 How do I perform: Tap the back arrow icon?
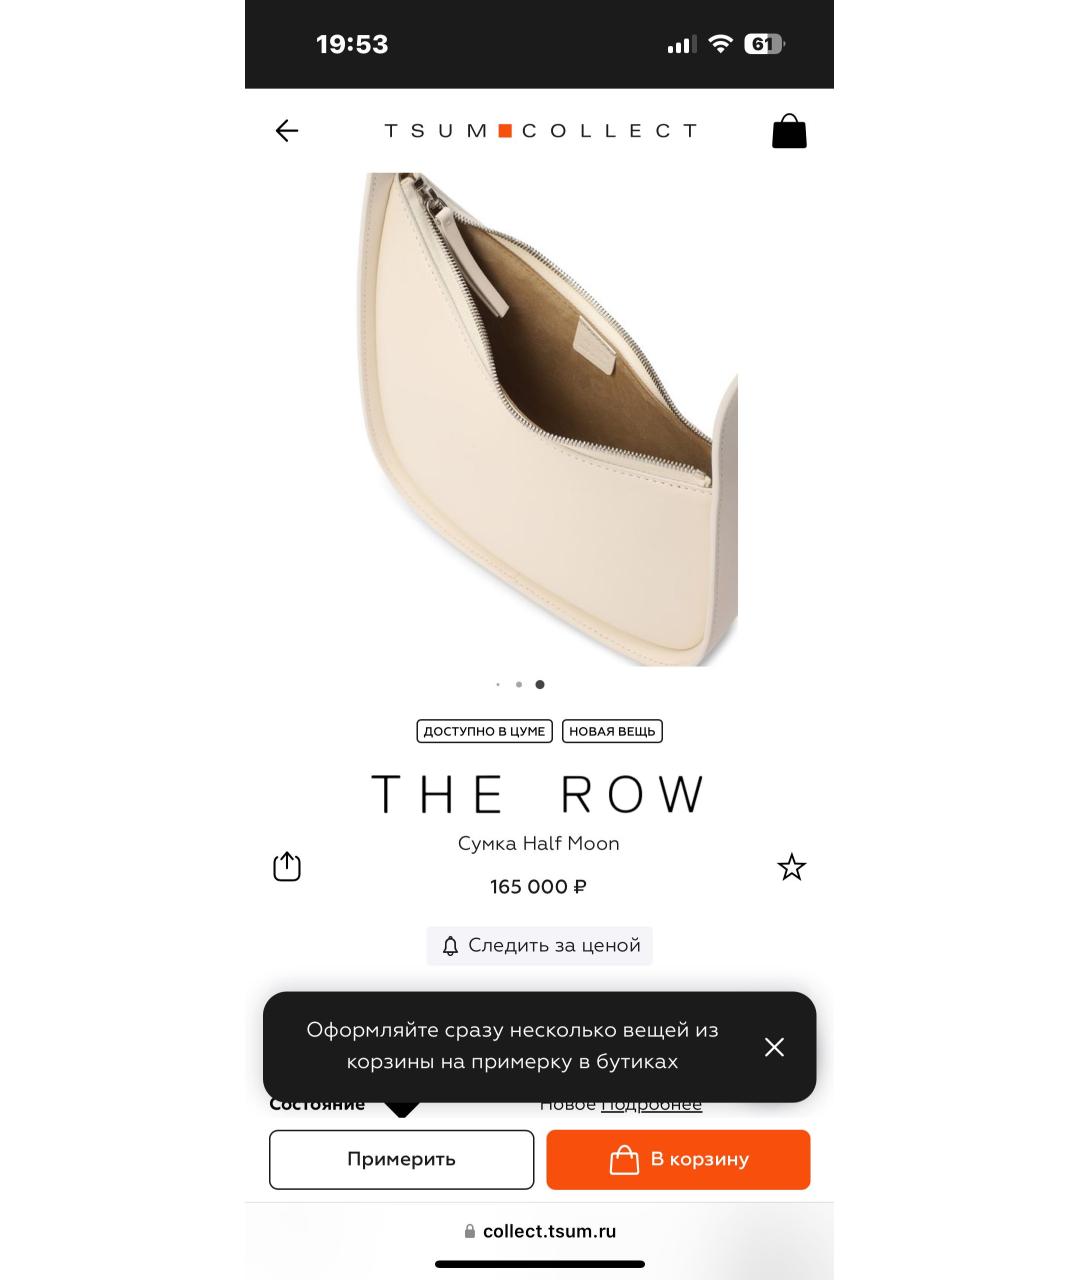287,131
